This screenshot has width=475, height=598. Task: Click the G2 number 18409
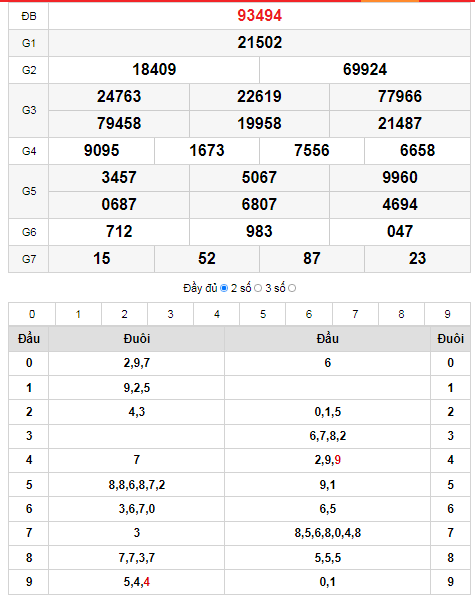point(154,69)
